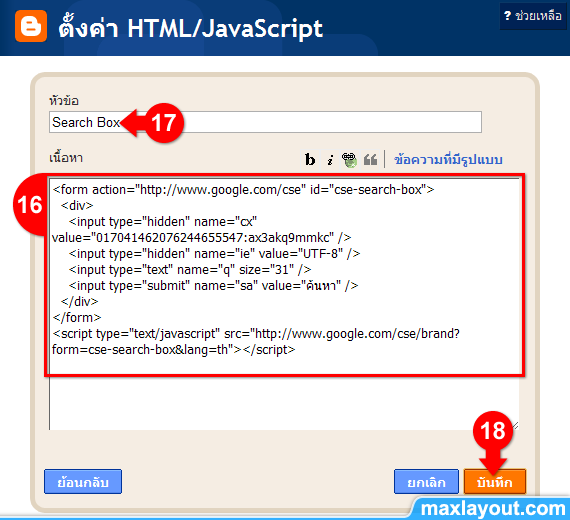
Task: Click the หัวข้อ title field containing Search Box
Action: point(265,122)
